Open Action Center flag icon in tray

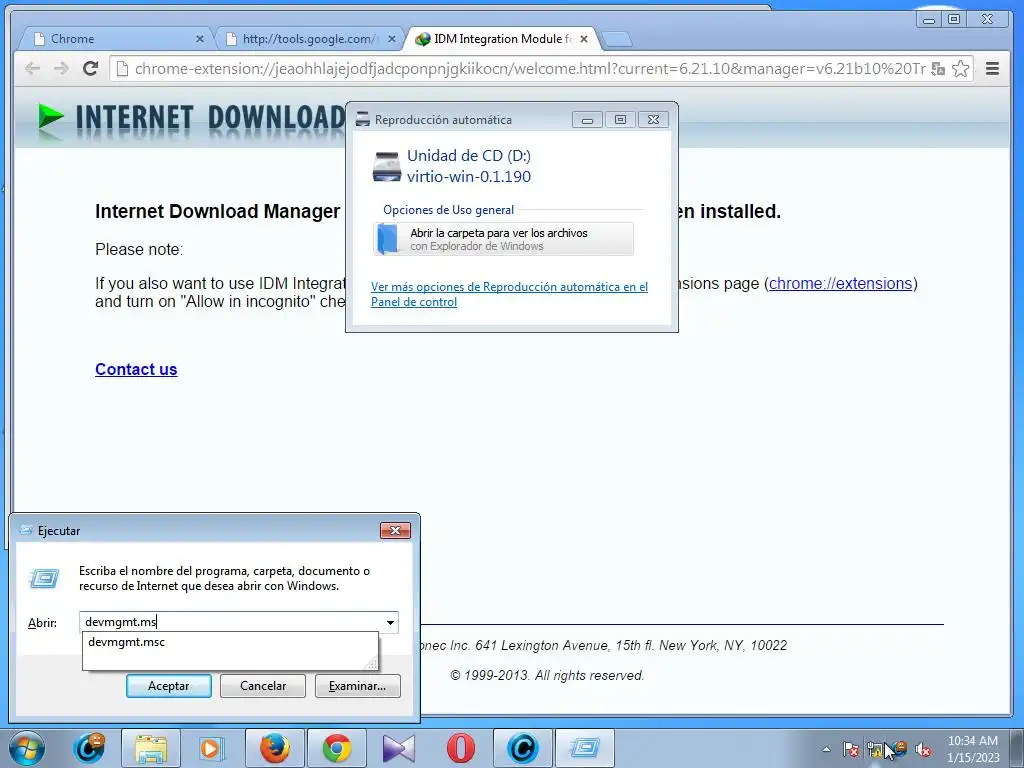click(850, 749)
